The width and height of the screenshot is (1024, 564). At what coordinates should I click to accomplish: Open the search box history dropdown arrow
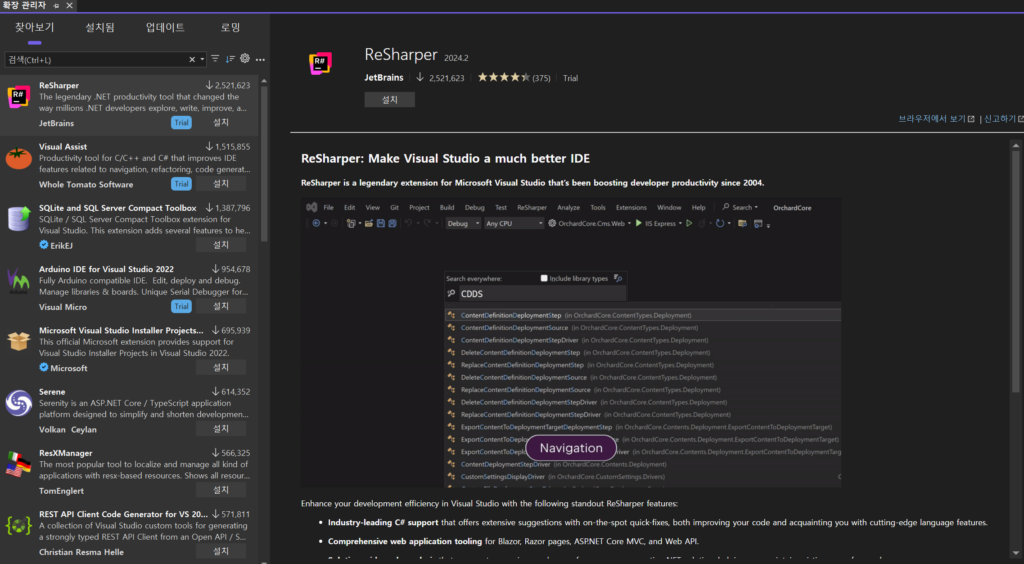pos(202,59)
